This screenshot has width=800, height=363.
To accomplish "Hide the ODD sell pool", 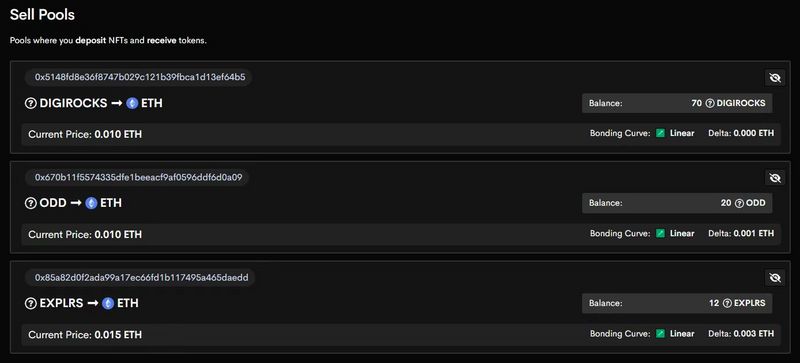I will (x=774, y=178).
